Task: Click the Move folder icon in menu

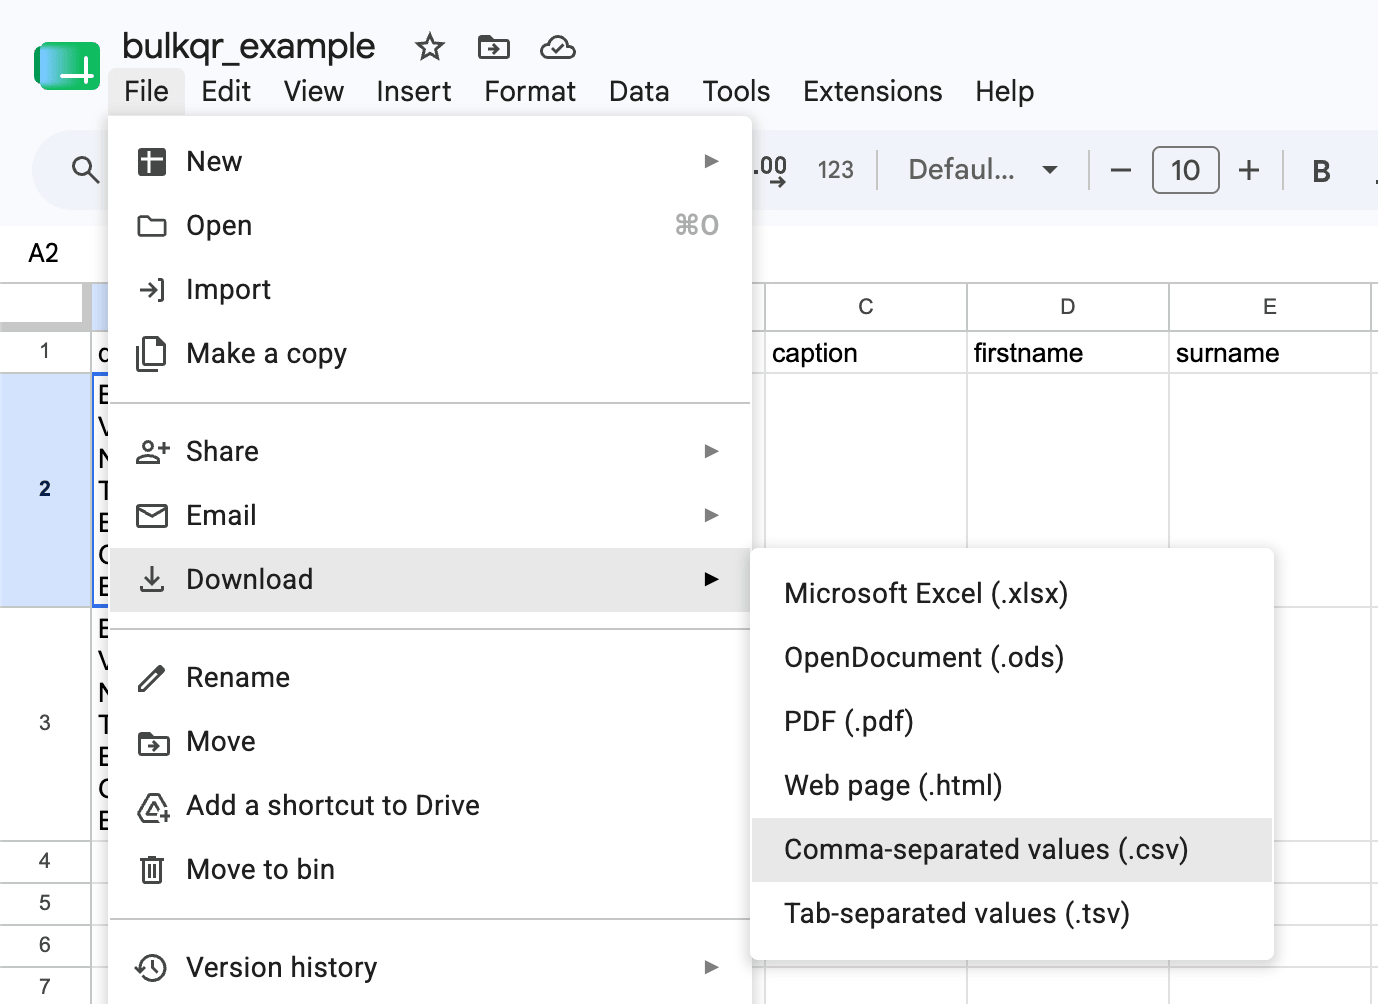Action: [x=153, y=742]
